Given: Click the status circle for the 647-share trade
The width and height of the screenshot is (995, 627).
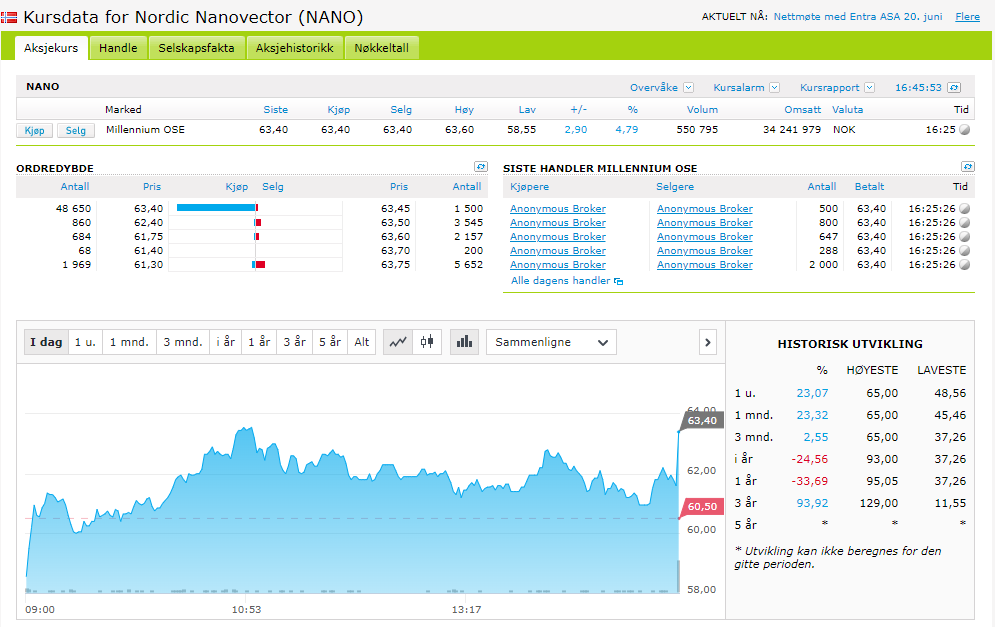Looking at the screenshot, I should pyautogui.click(x=965, y=236).
